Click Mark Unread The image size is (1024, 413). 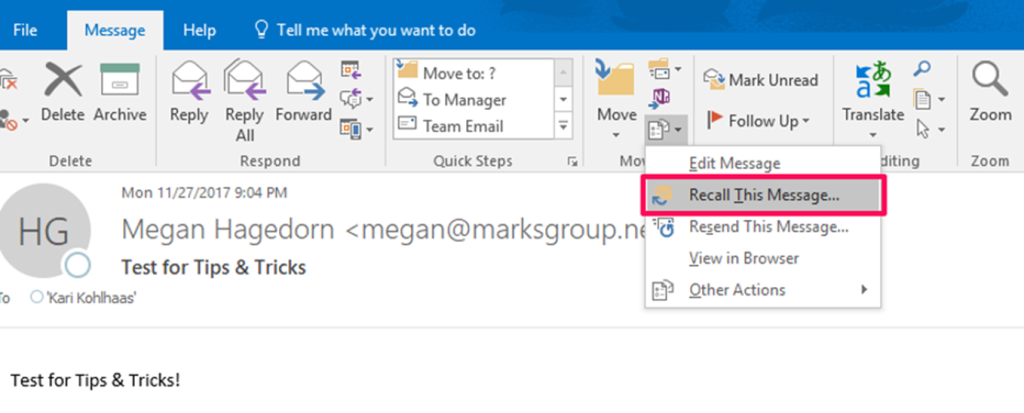tap(760, 80)
